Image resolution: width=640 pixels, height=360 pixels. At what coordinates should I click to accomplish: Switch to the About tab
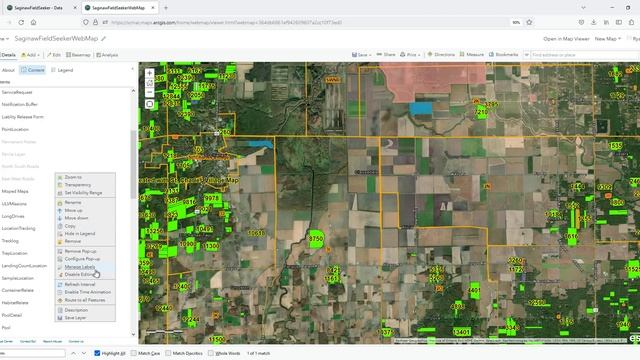click(8, 70)
